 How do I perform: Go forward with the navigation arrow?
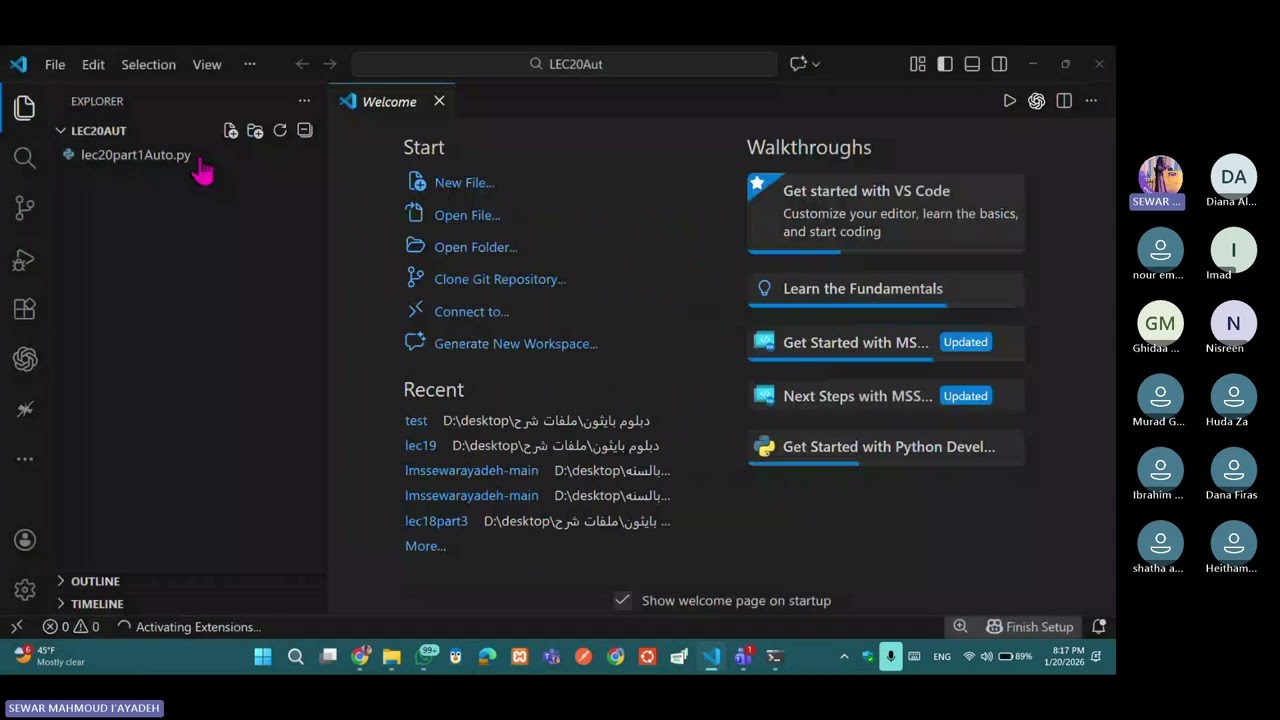tap(330, 64)
